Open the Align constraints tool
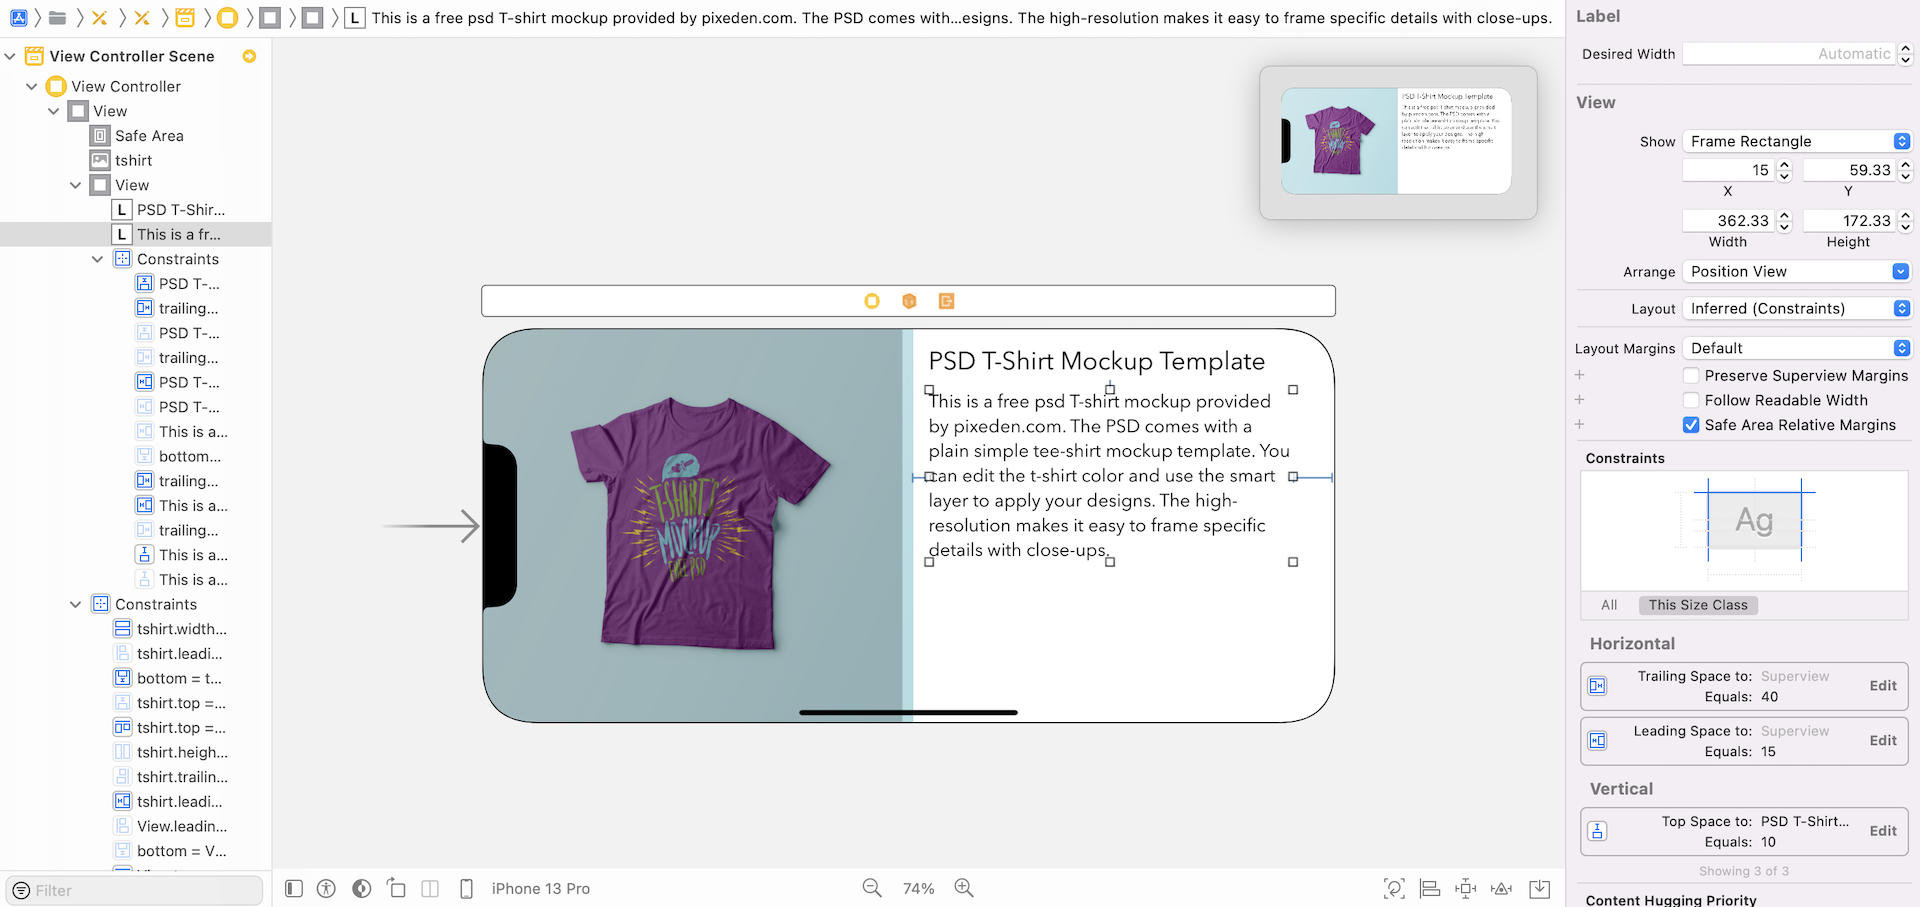The height and width of the screenshot is (907, 1920). tap(1430, 888)
